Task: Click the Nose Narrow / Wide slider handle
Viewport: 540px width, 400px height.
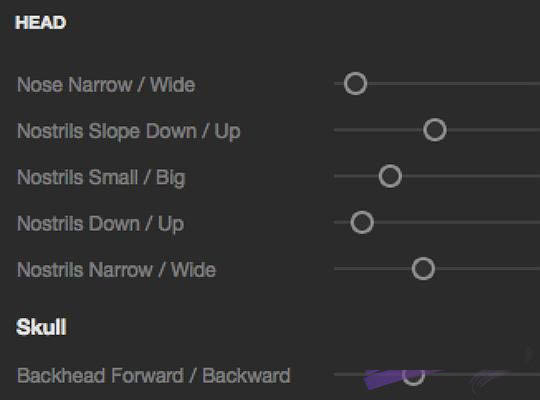Action: [355, 83]
